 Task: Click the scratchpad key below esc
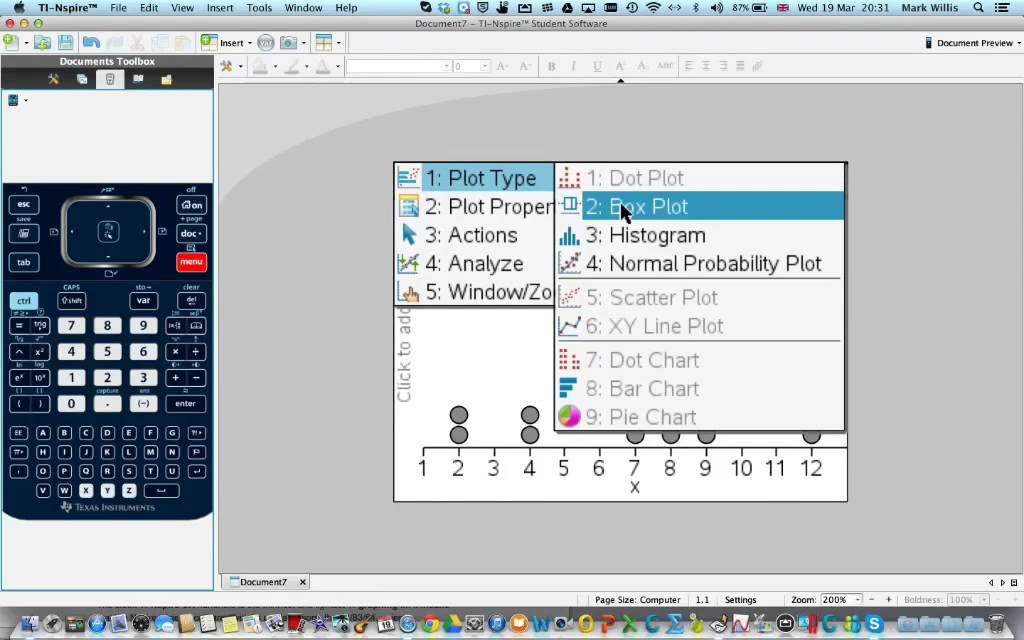pyautogui.click(x=24, y=233)
